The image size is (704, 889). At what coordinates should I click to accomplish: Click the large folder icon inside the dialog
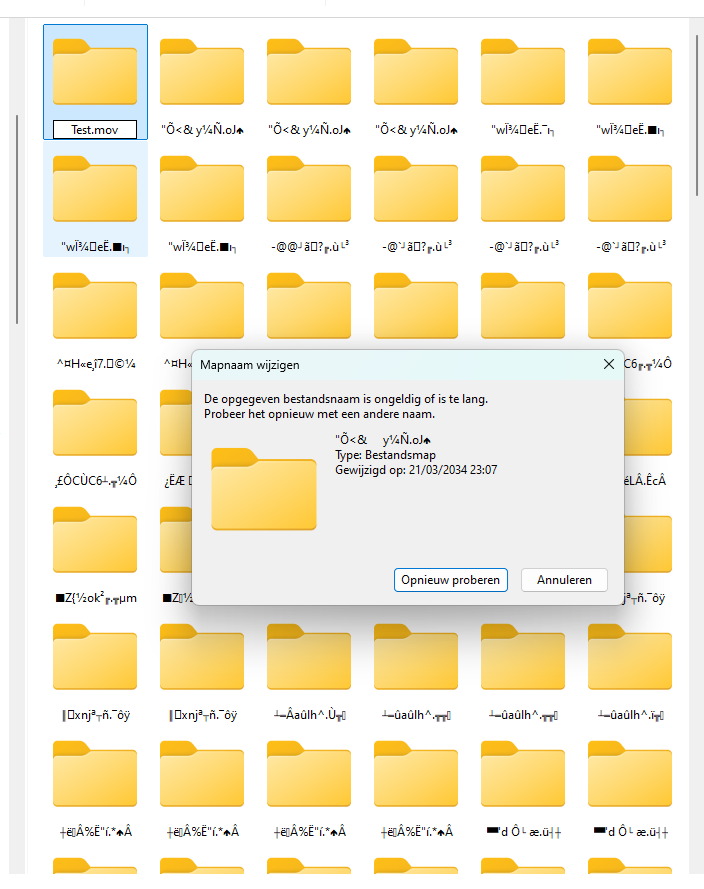pyautogui.click(x=264, y=488)
